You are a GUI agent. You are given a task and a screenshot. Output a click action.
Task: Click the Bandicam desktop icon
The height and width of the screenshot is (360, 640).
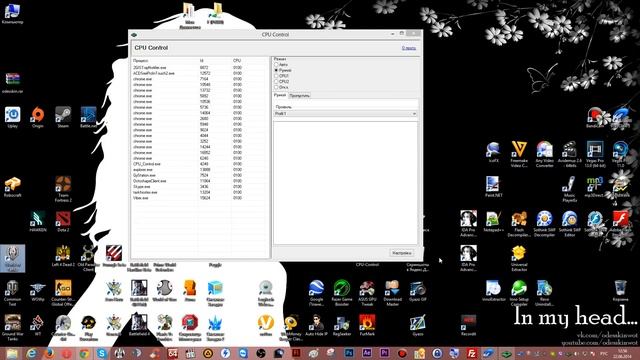(x=595, y=117)
